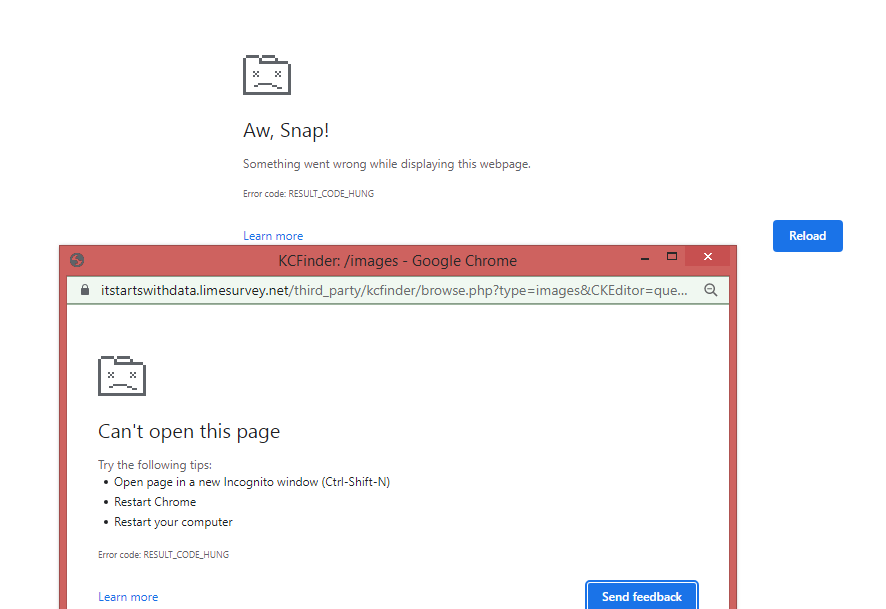The width and height of the screenshot is (886, 609).
Task: Click the padlock site security icon
Action: [85, 290]
